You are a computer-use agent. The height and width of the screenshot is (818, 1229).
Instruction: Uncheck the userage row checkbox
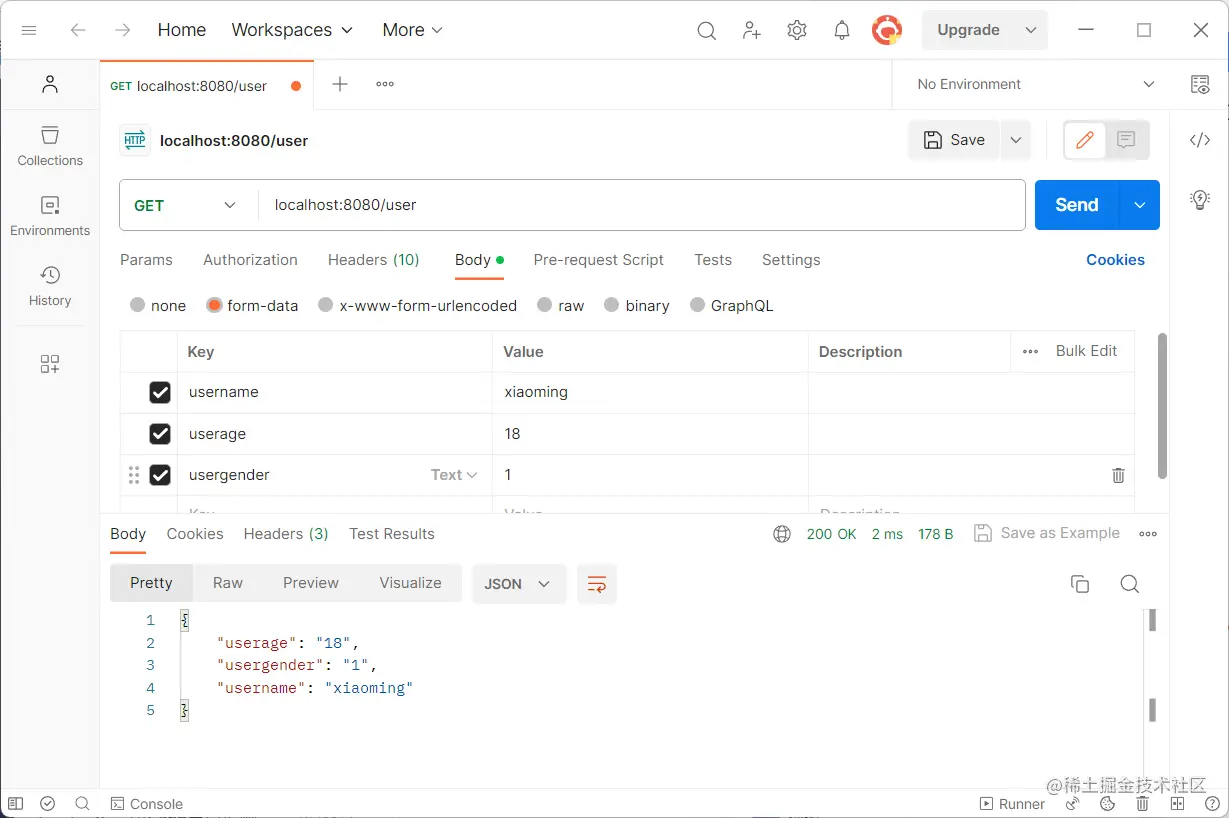pyautogui.click(x=160, y=434)
